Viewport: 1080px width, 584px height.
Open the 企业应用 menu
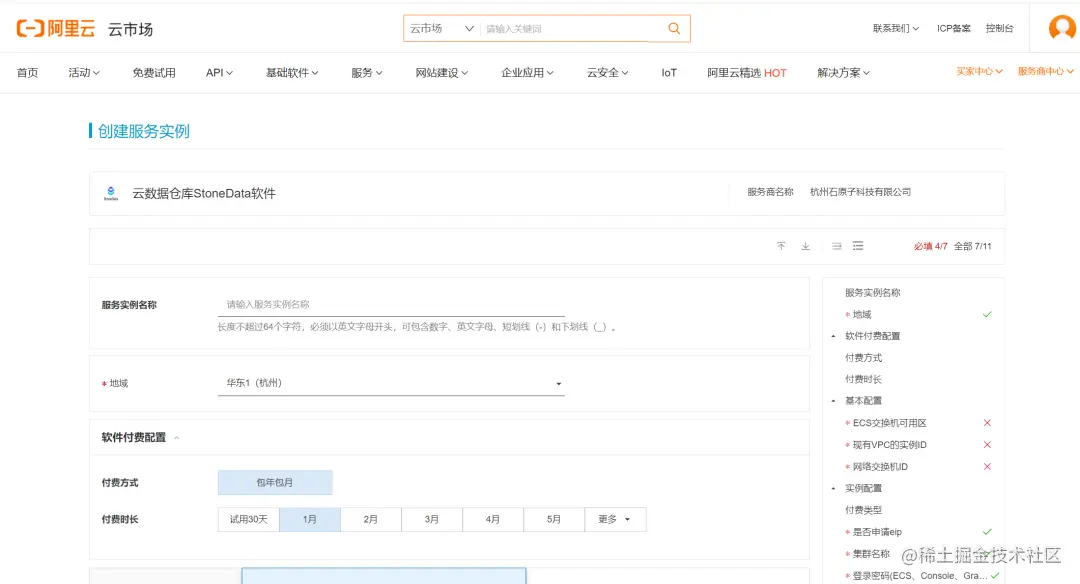(527, 72)
